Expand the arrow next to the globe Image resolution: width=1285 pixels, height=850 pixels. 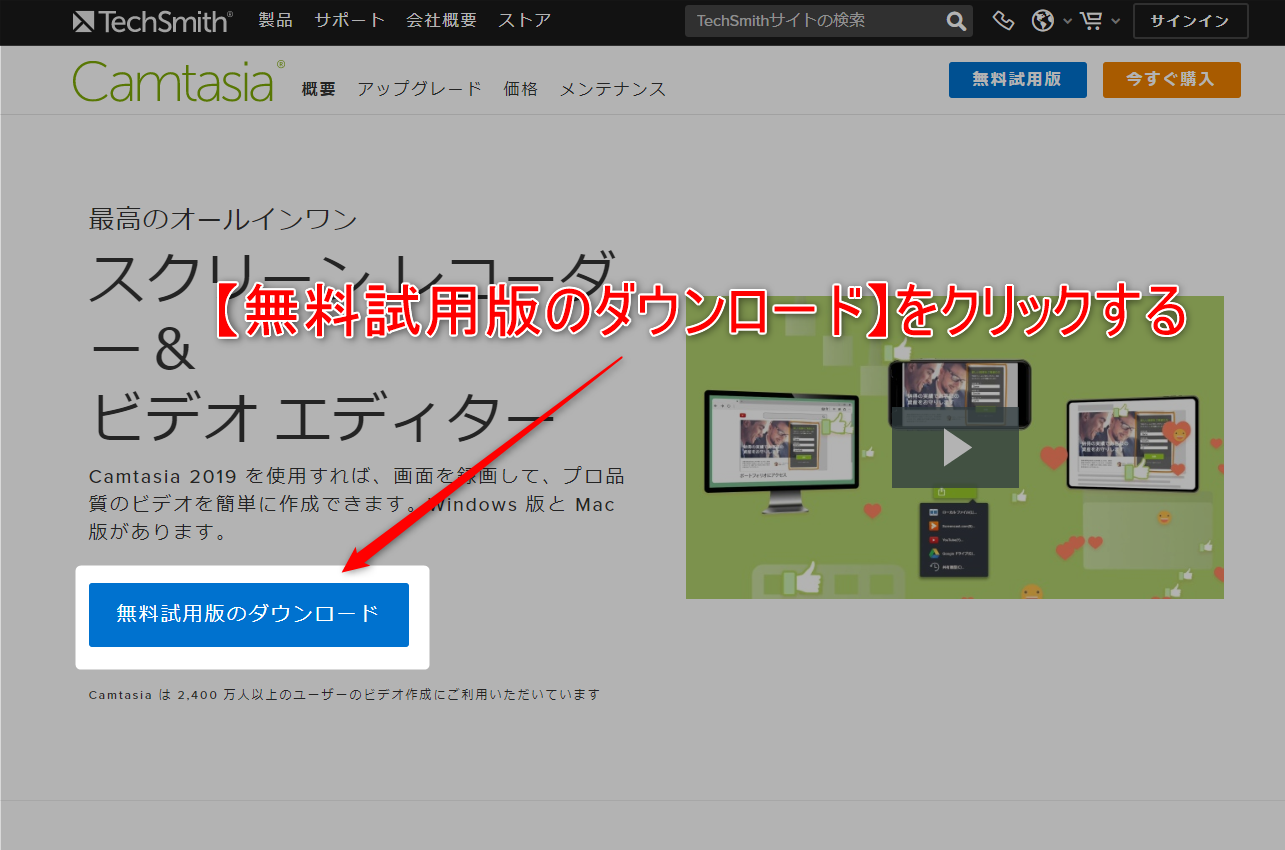pyautogui.click(x=1067, y=21)
